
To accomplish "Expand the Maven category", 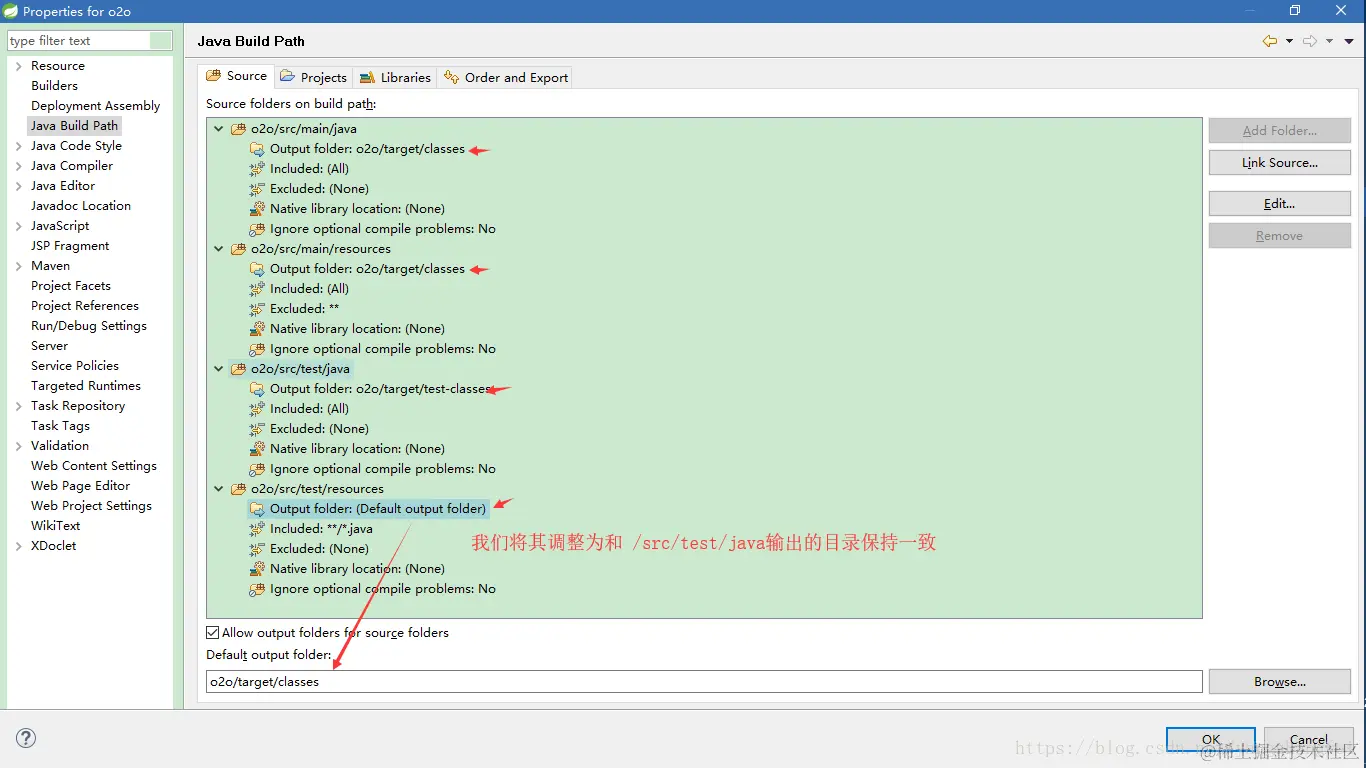I will click(x=18, y=266).
